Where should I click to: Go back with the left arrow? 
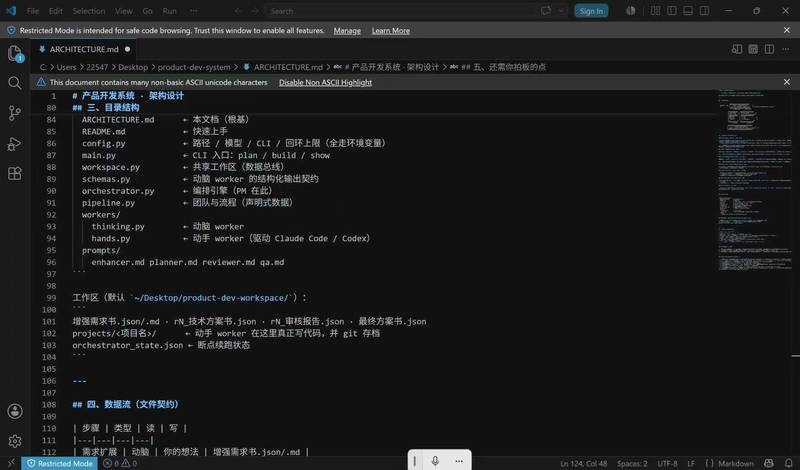238,11
